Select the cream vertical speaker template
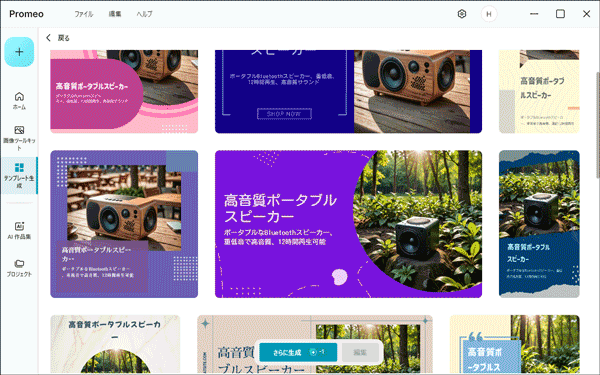Screen dimensions: 600x375 pyautogui.click(x=539, y=91)
